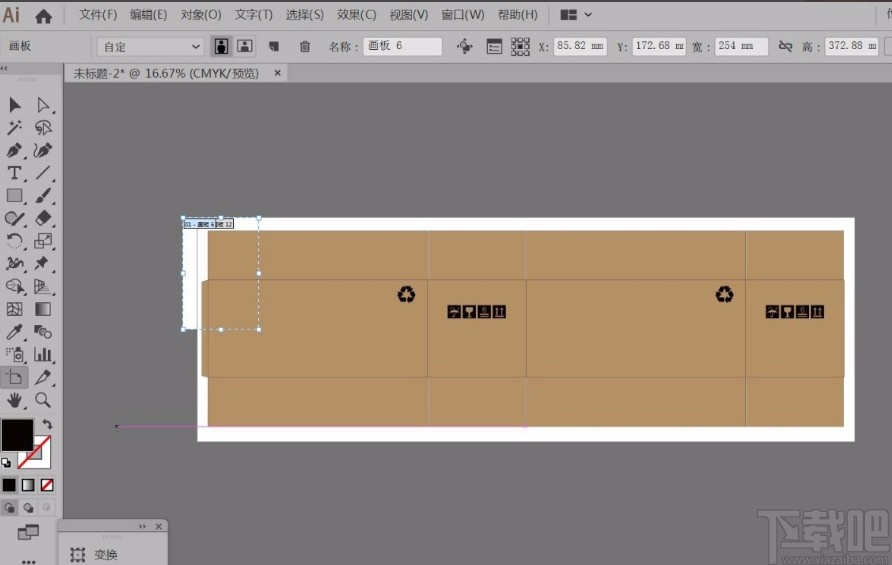Select the Line Segment tool
The height and width of the screenshot is (565, 892).
(43, 172)
